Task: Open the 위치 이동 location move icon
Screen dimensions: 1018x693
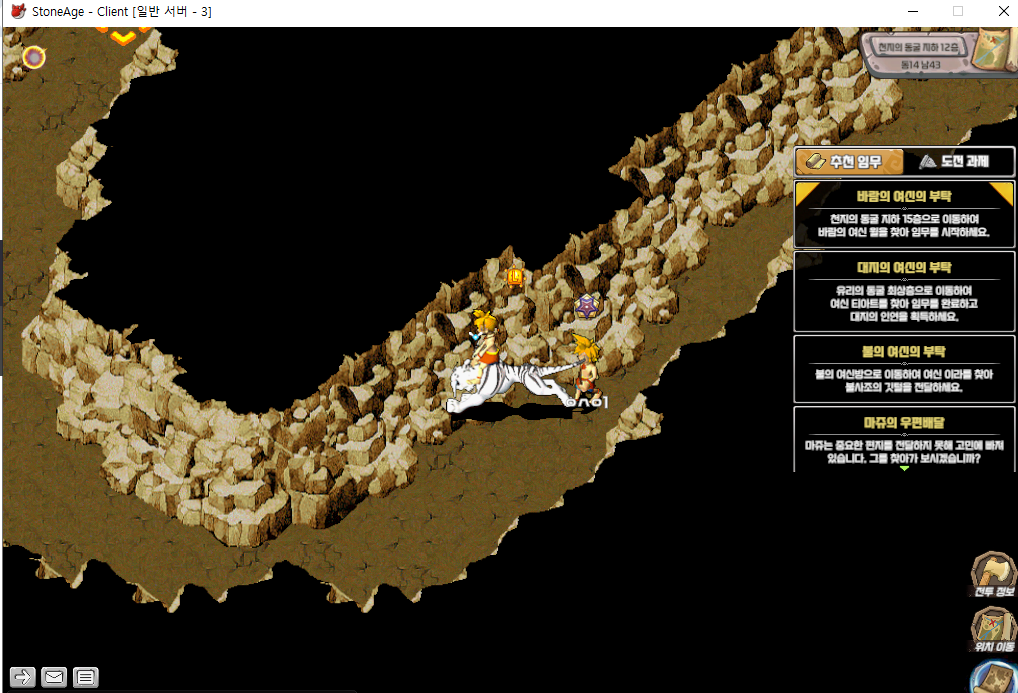Action: click(993, 628)
